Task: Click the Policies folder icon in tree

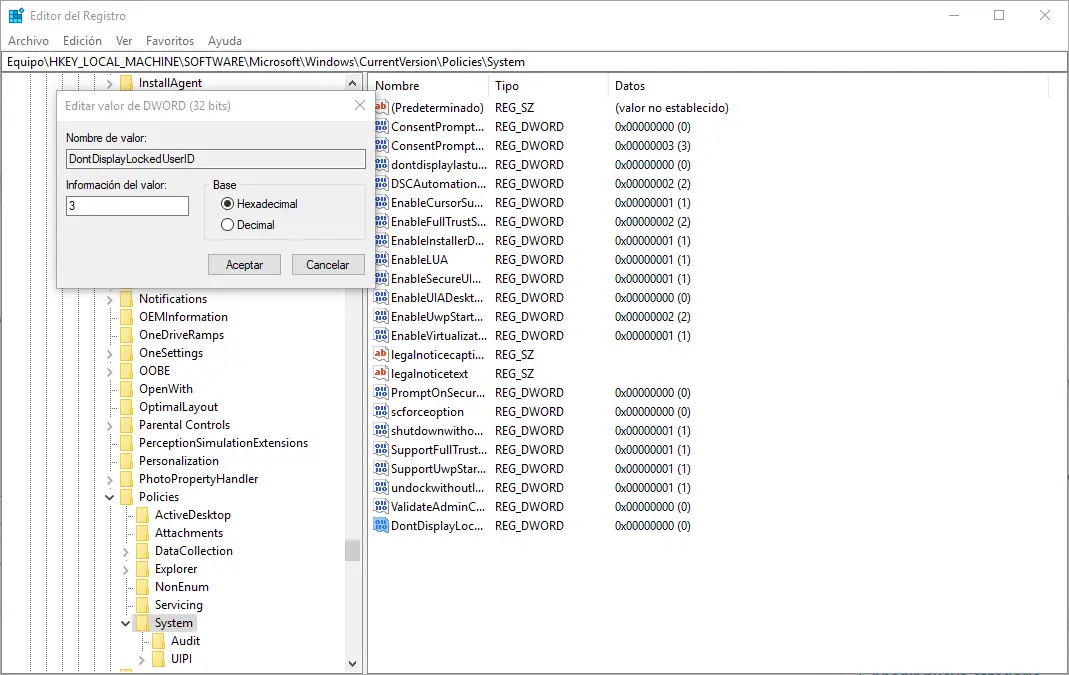Action: (x=126, y=497)
